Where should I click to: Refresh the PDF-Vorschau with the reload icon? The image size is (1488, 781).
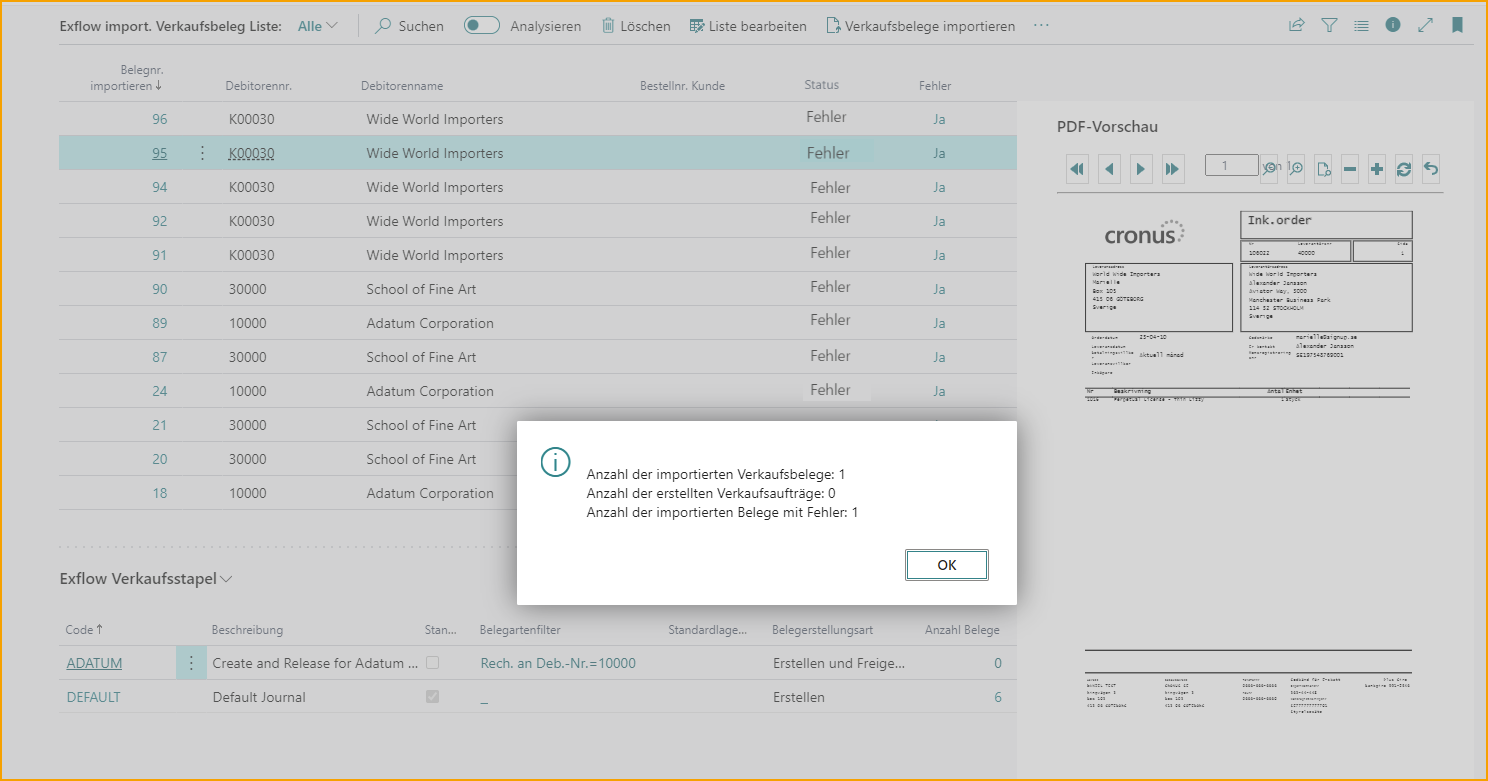[x=1403, y=168]
